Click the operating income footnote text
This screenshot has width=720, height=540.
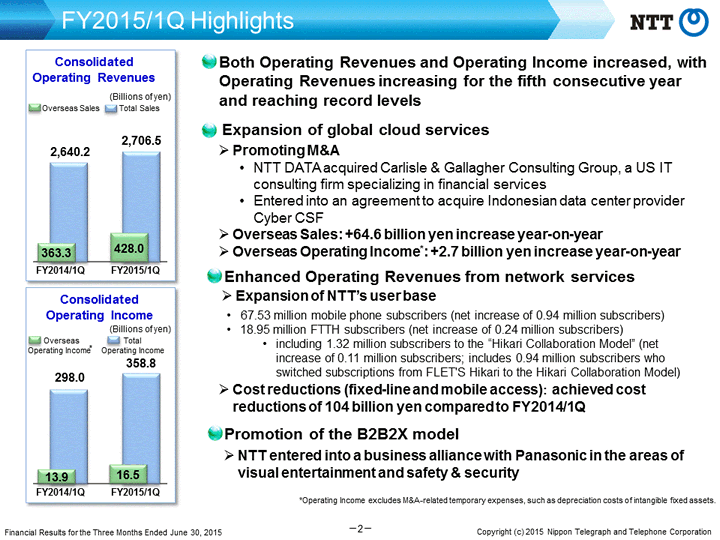(507, 500)
